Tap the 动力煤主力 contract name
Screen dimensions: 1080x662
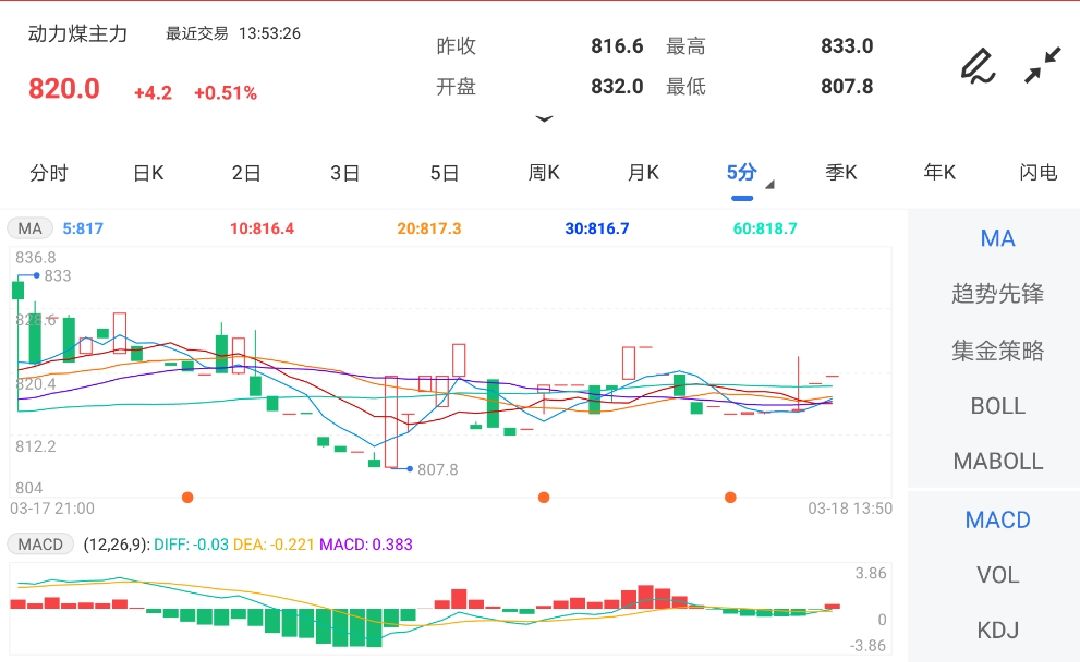(x=77, y=34)
